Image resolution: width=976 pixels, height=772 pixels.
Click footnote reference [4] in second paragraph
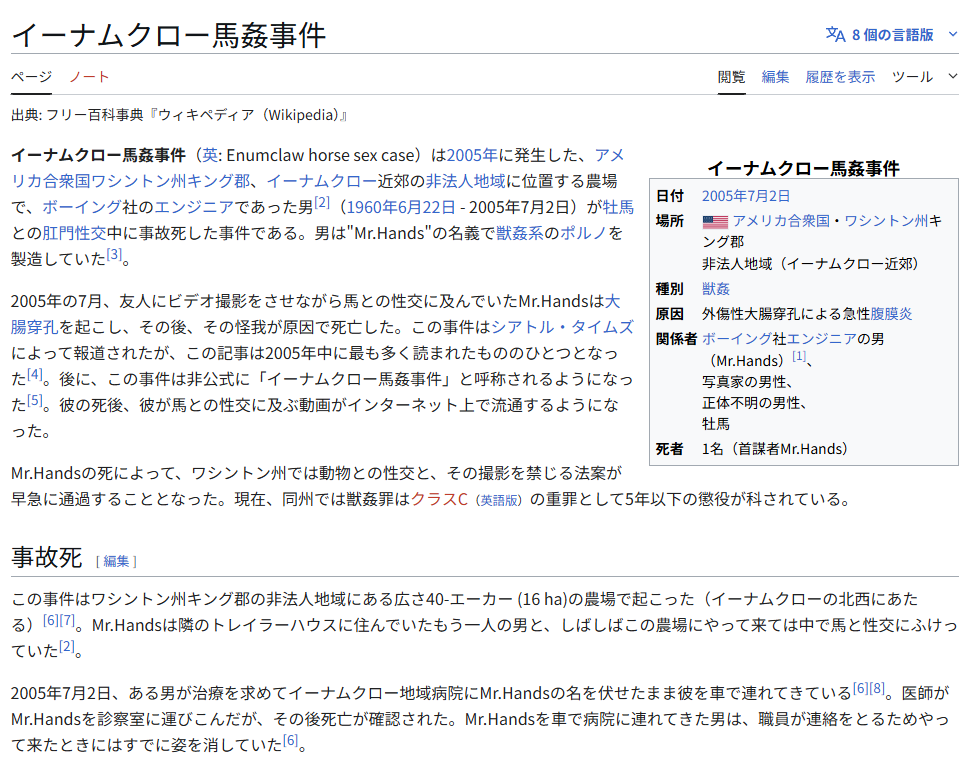coord(35,375)
